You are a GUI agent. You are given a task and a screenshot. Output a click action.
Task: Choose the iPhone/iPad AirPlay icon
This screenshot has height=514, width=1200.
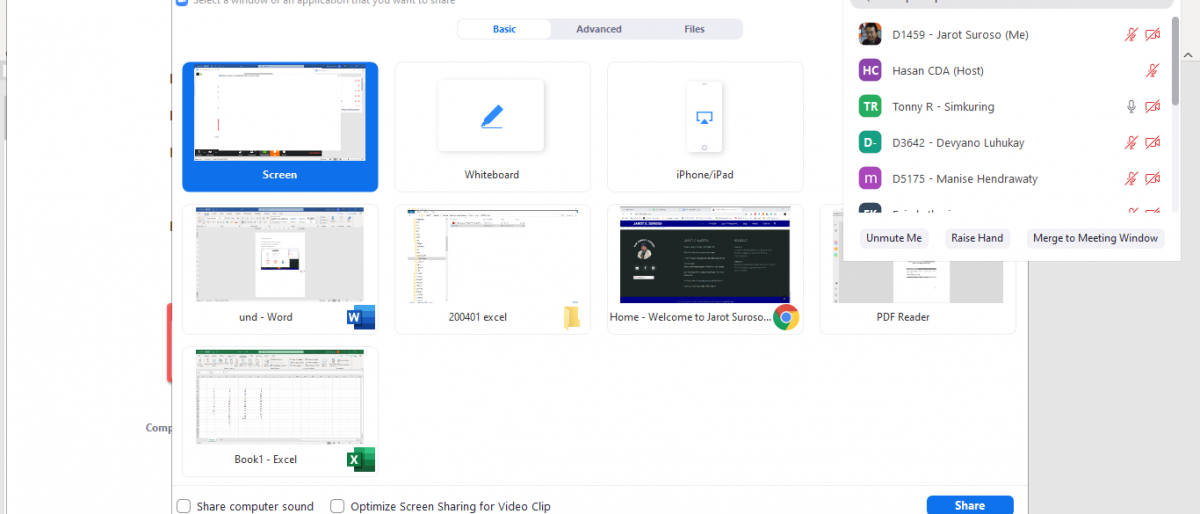click(704, 117)
